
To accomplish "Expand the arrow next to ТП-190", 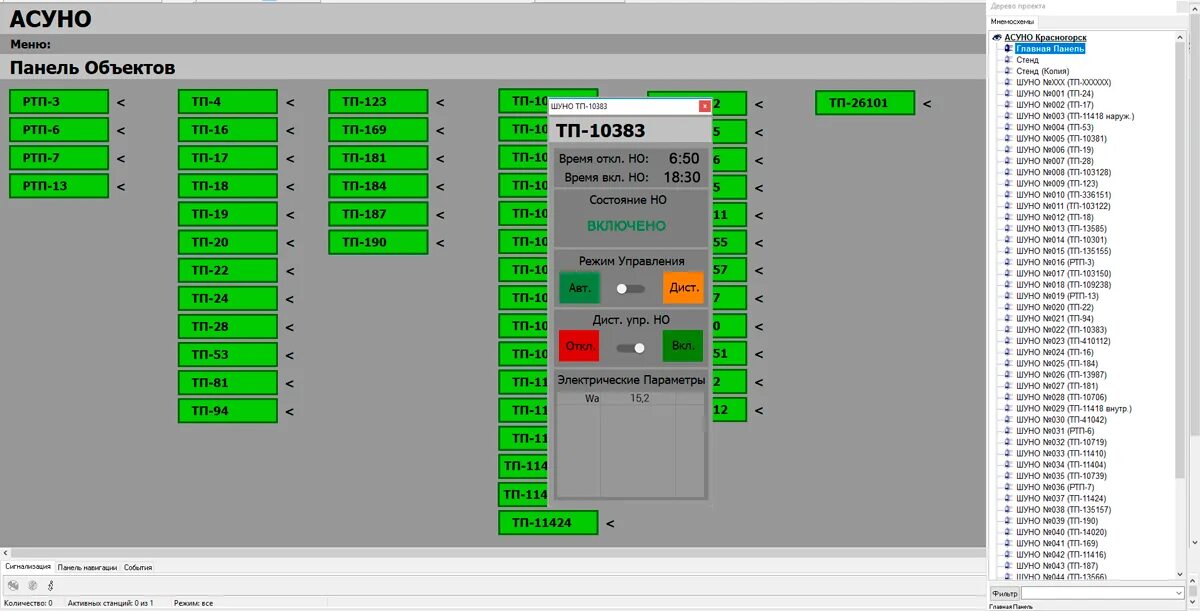I will [440, 242].
